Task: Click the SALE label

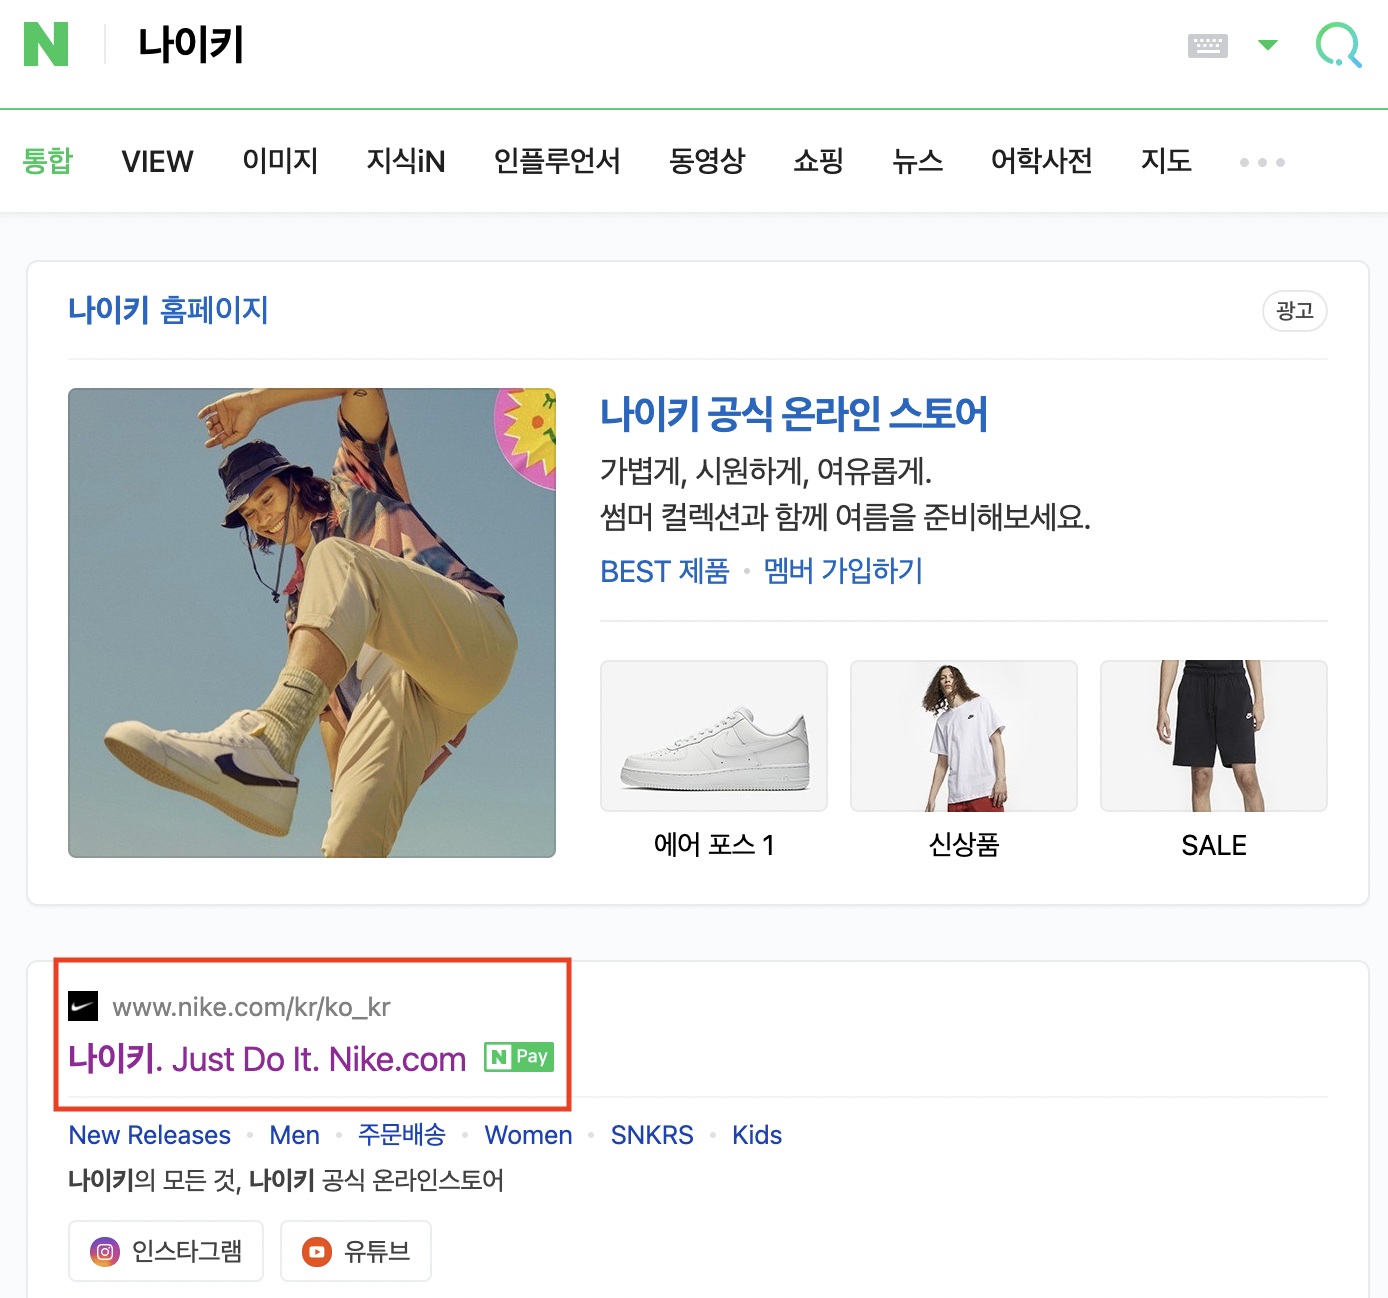Action: [1214, 846]
